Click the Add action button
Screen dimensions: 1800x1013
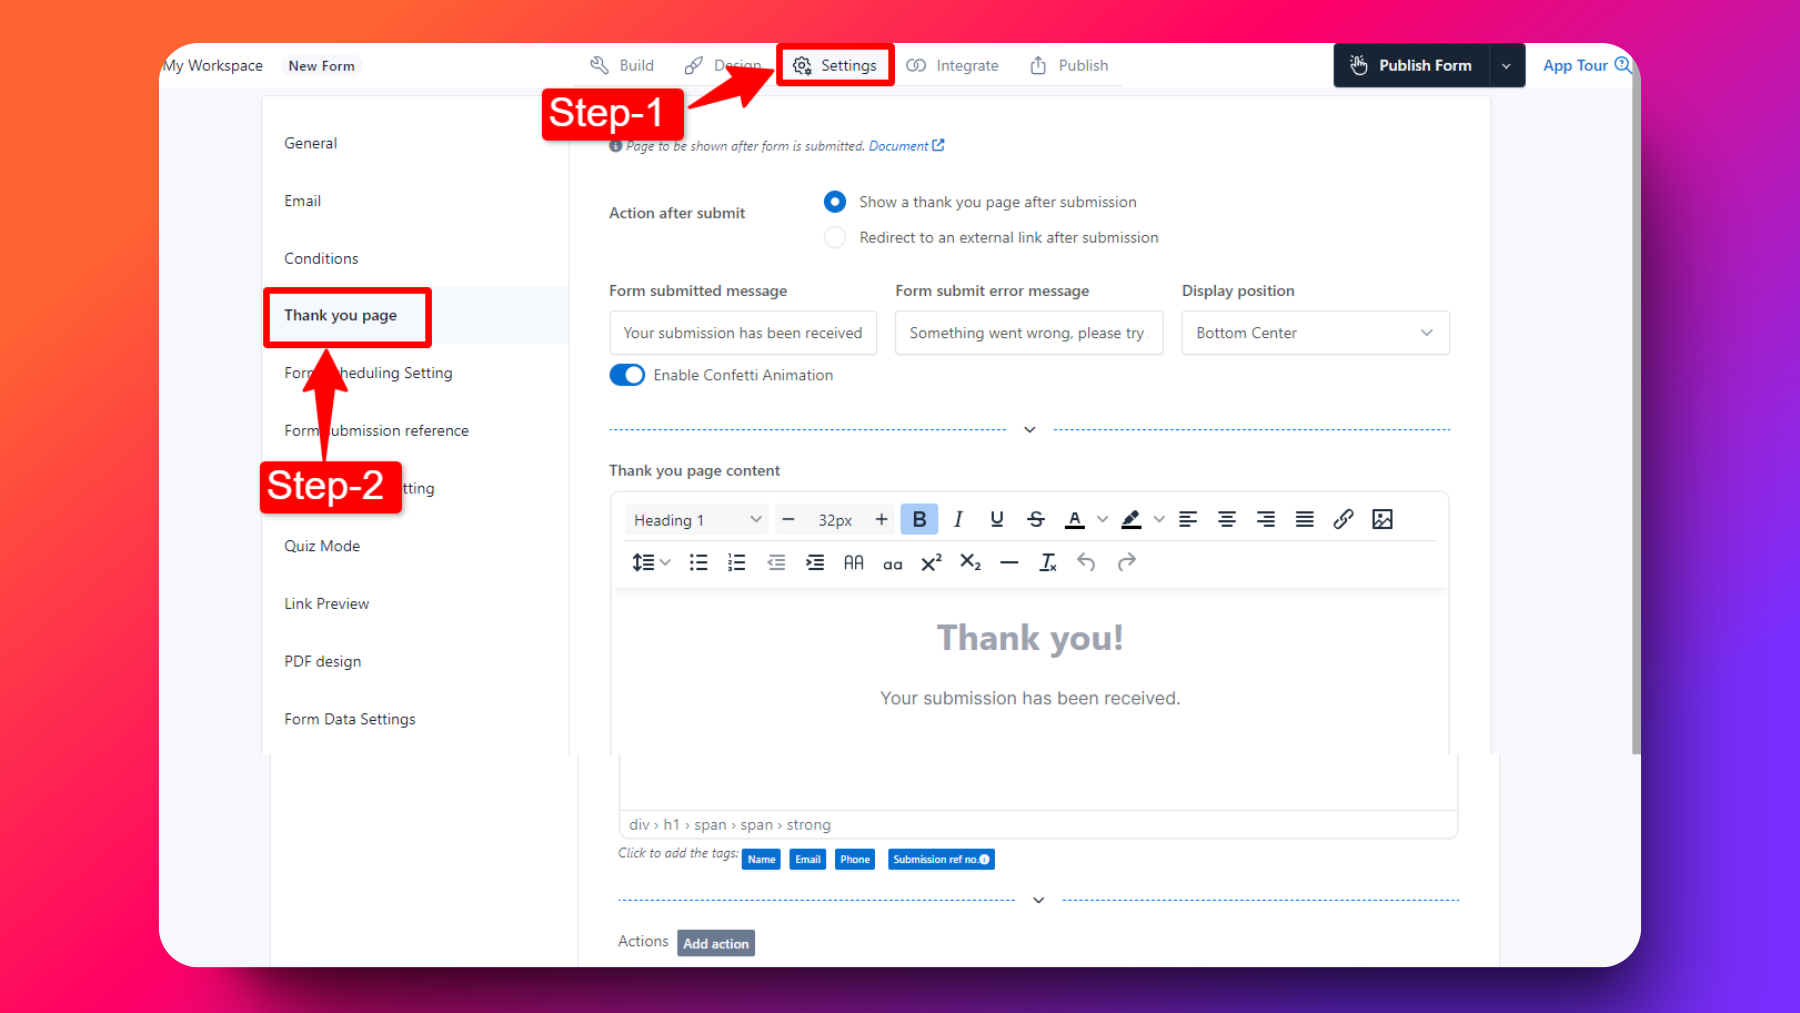(716, 943)
